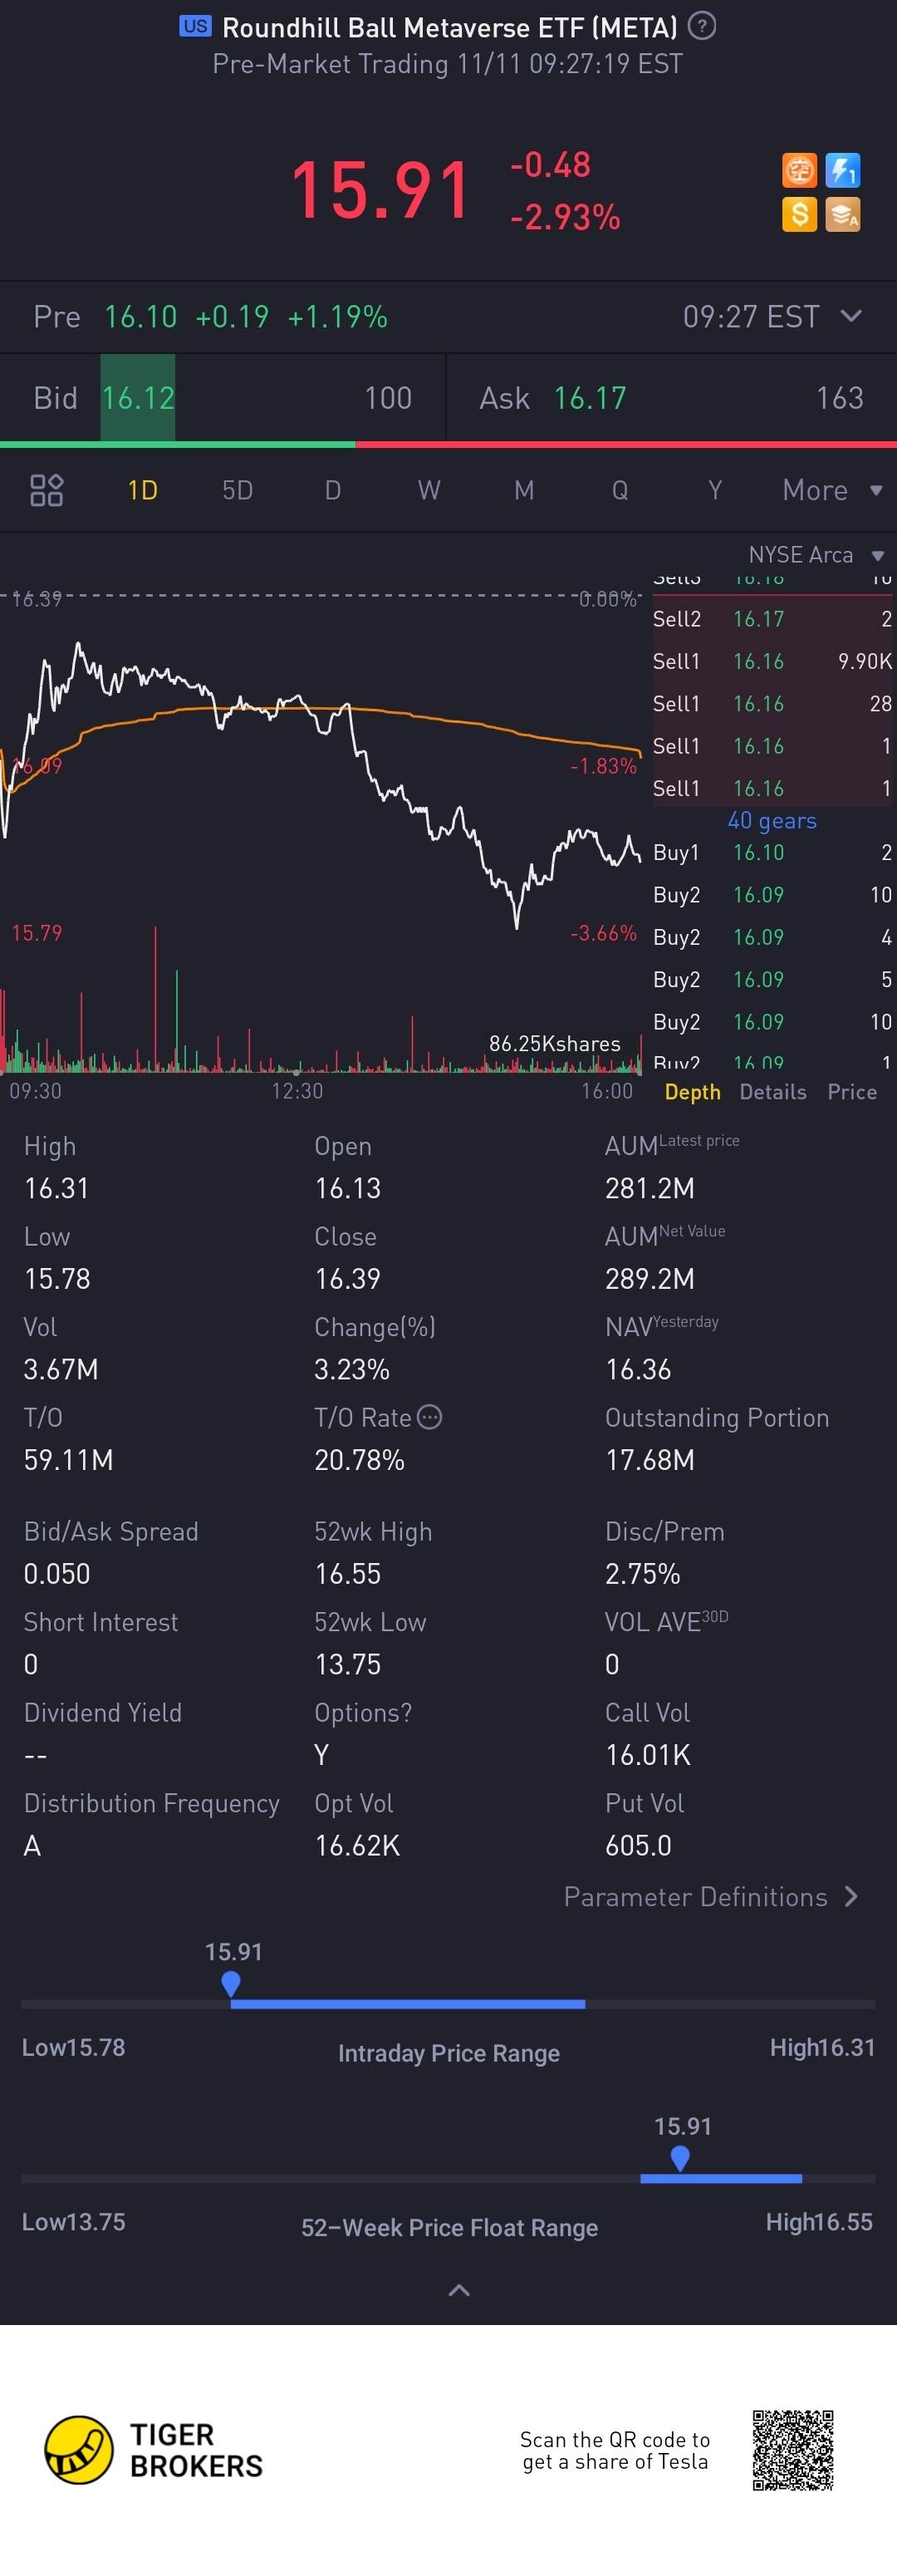Open the help question mark beside ETF name
897x2576 pixels.
coord(702,26)
